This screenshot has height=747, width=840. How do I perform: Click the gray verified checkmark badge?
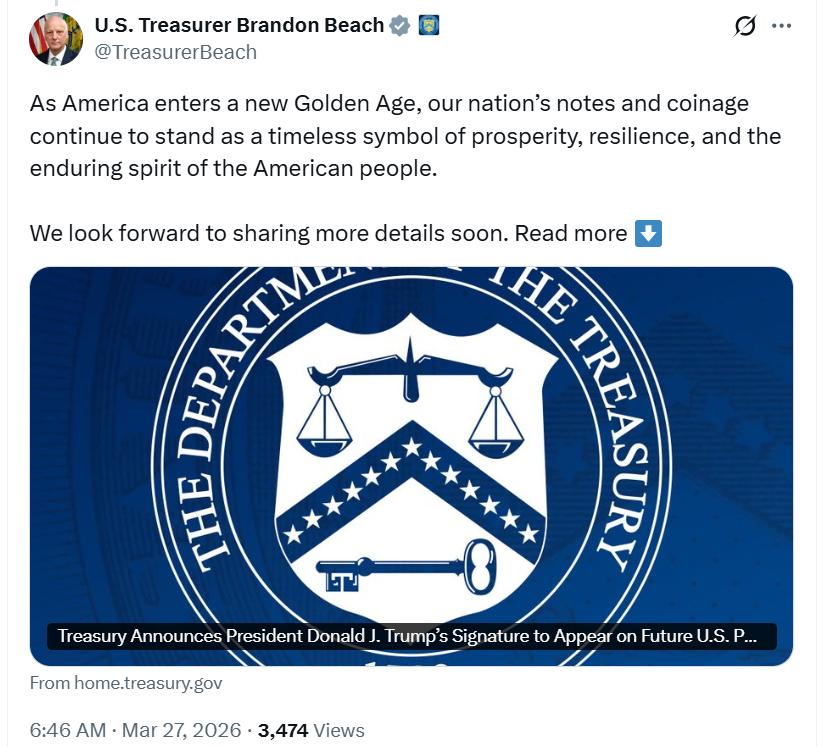pos(400,26)
